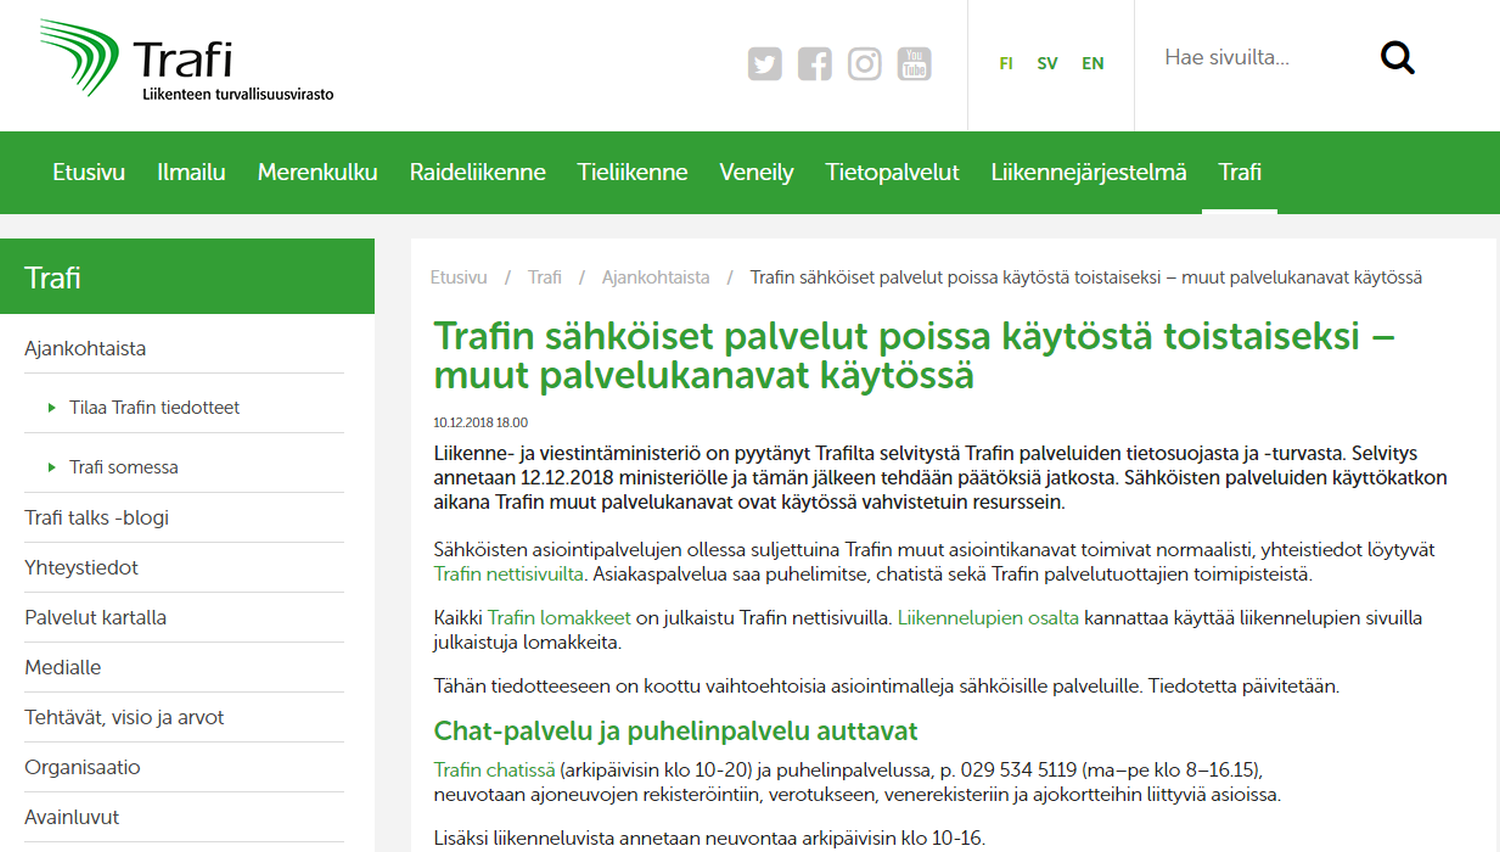
Task: Select the active Trafi navigation tab
Action: click(1239, 172)
